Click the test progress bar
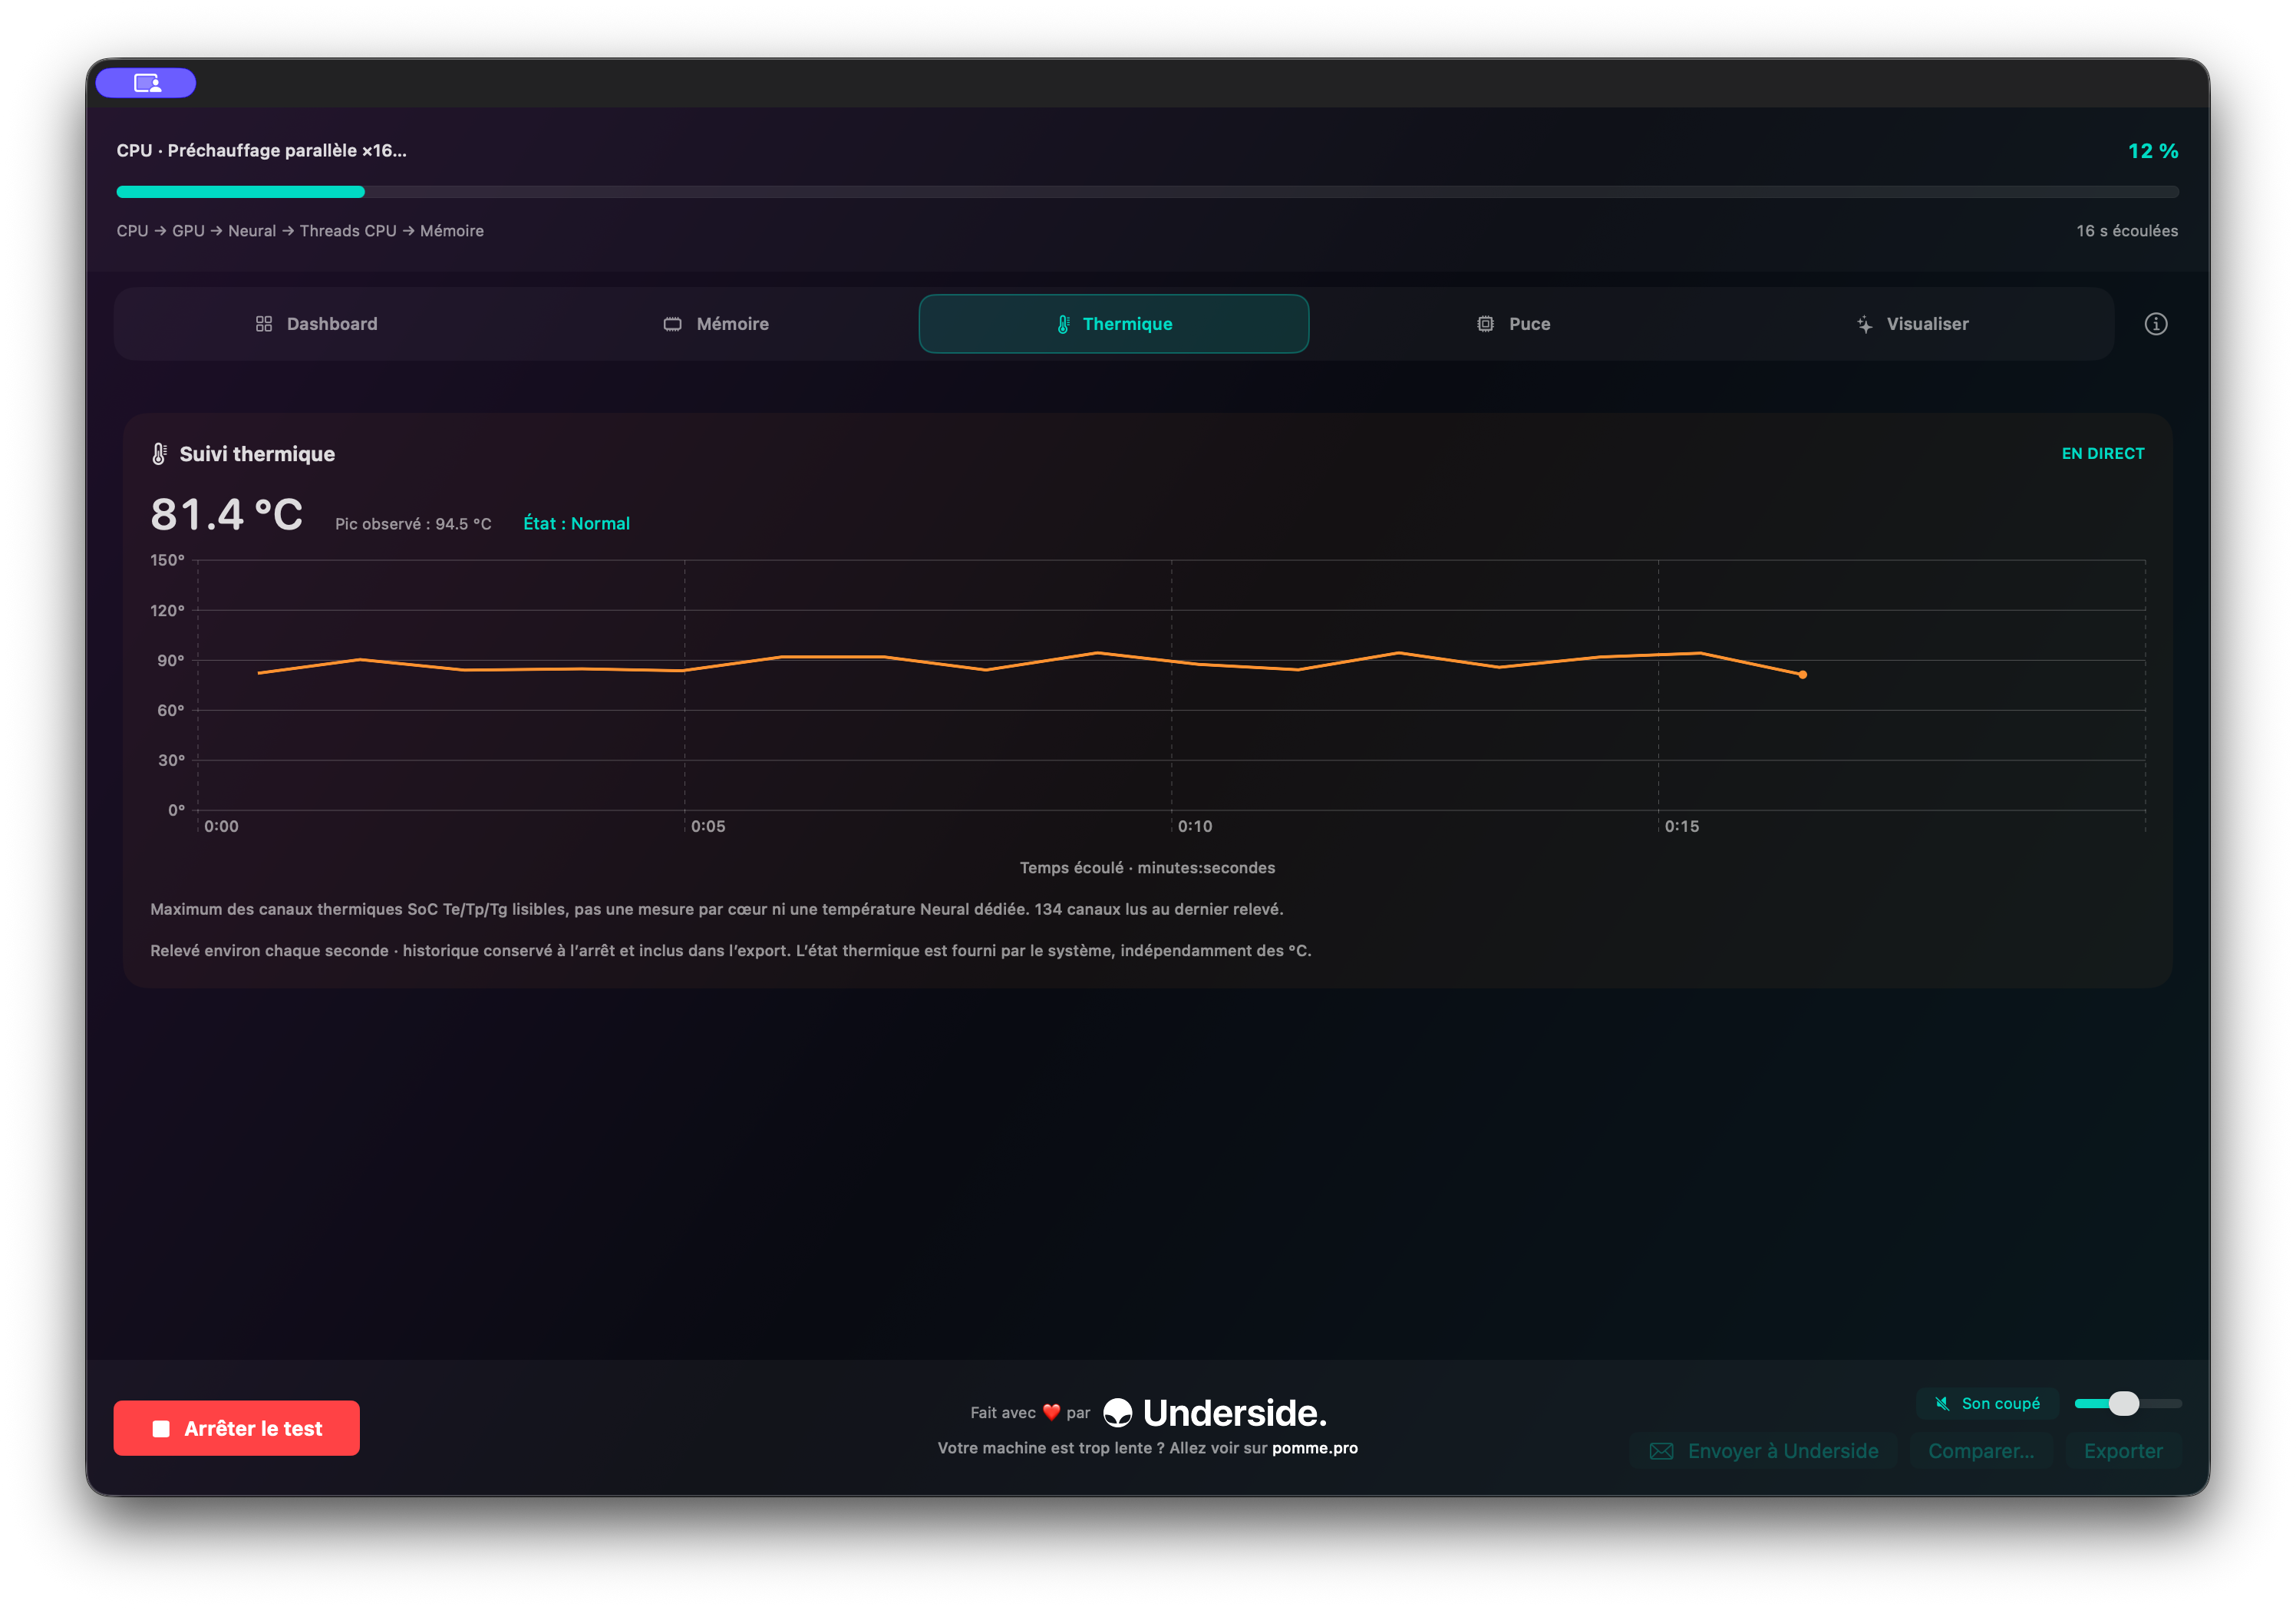 pyautogui.click(x=1147, y=192)
